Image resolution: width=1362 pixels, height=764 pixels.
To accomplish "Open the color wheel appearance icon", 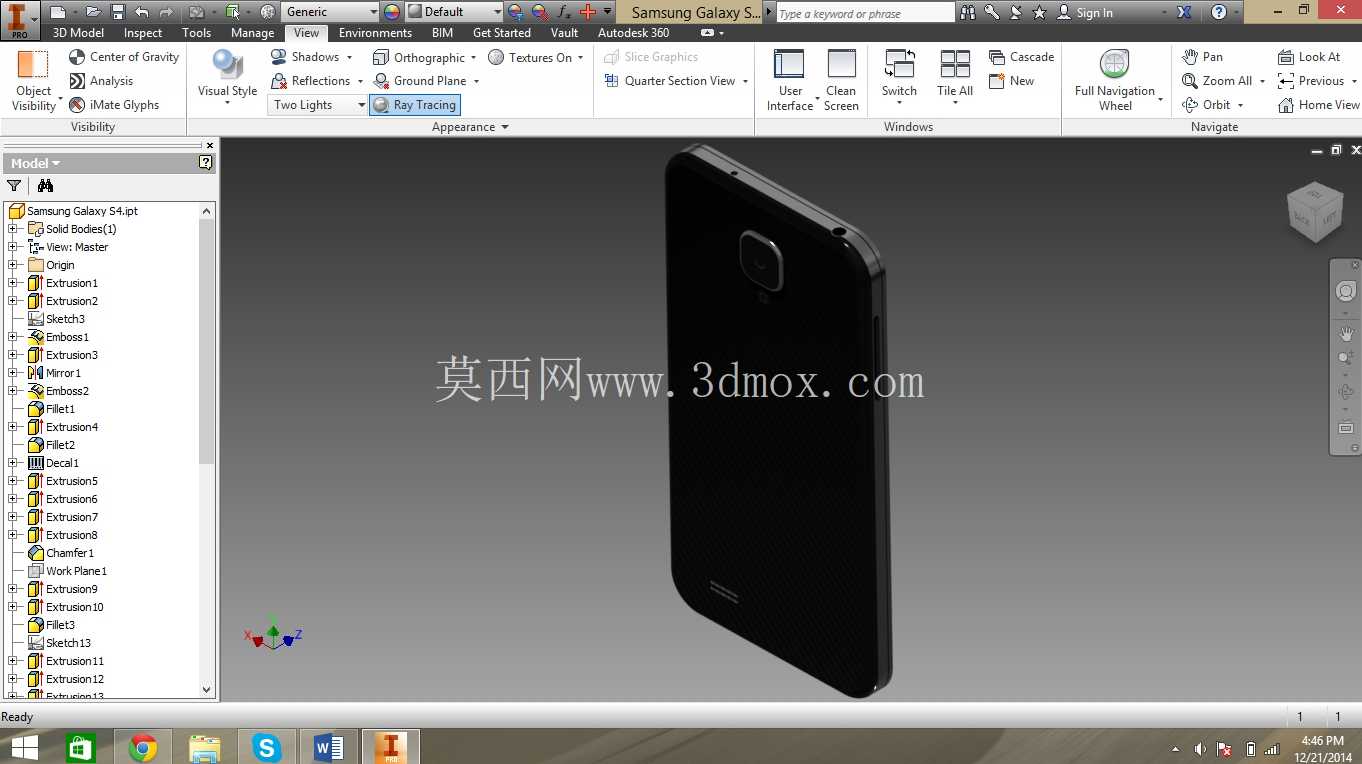I will [x=392, y=12].
